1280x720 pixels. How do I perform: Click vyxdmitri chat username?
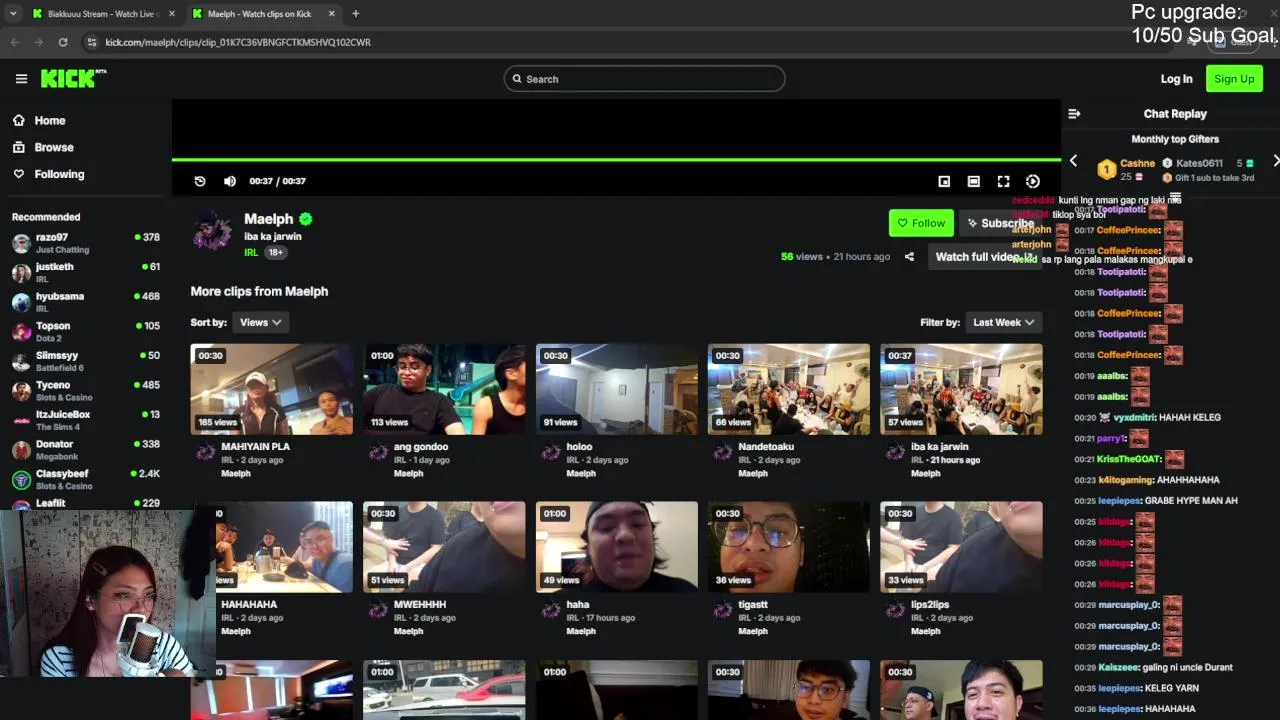(1135, 417)
